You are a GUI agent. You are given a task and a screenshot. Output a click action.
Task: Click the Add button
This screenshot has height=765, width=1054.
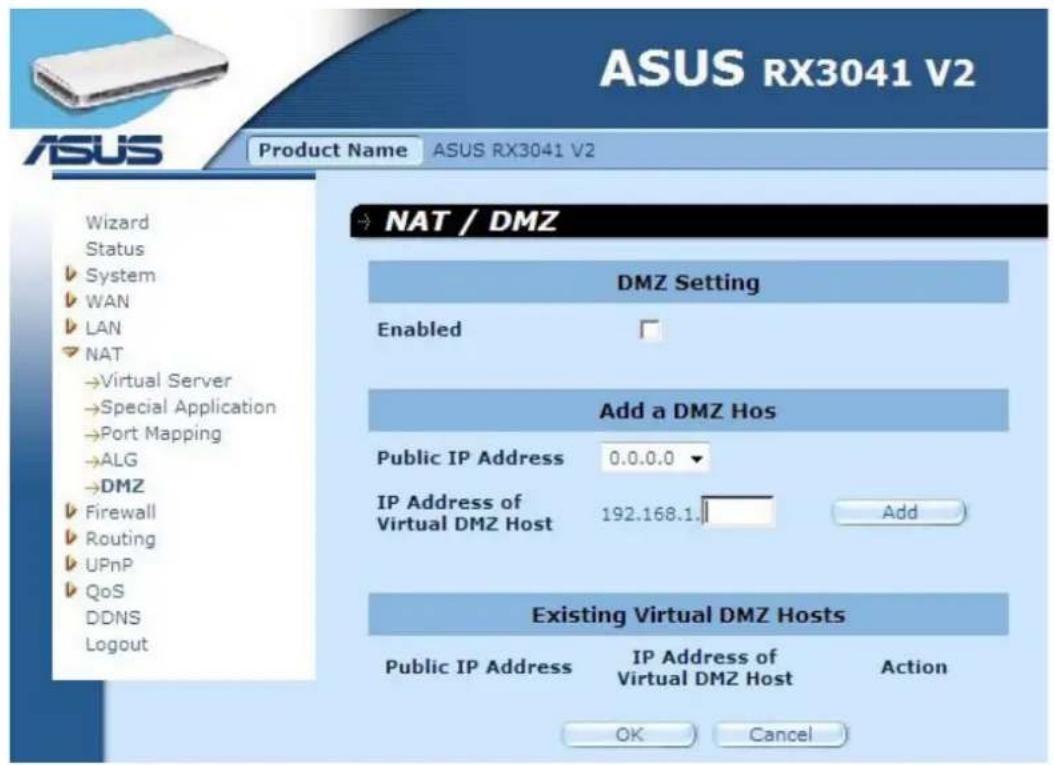click(899, 512)
